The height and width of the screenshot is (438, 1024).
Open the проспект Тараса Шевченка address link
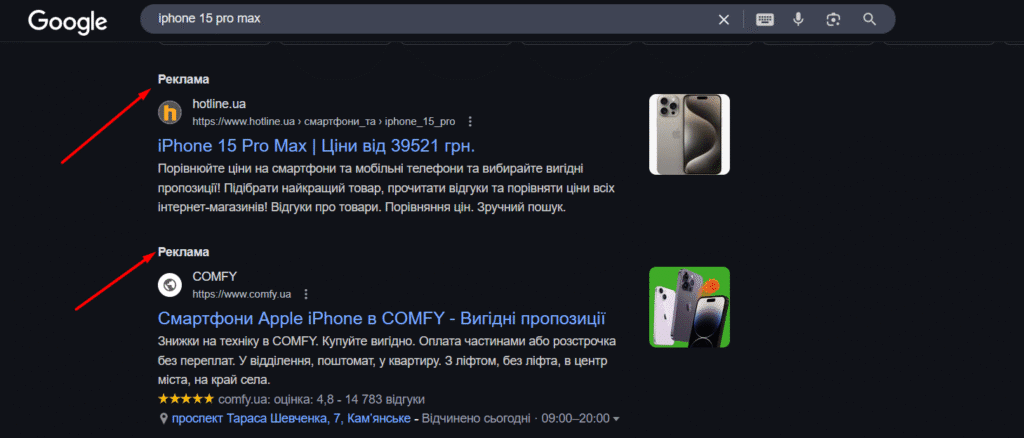[x=291, y=418]
